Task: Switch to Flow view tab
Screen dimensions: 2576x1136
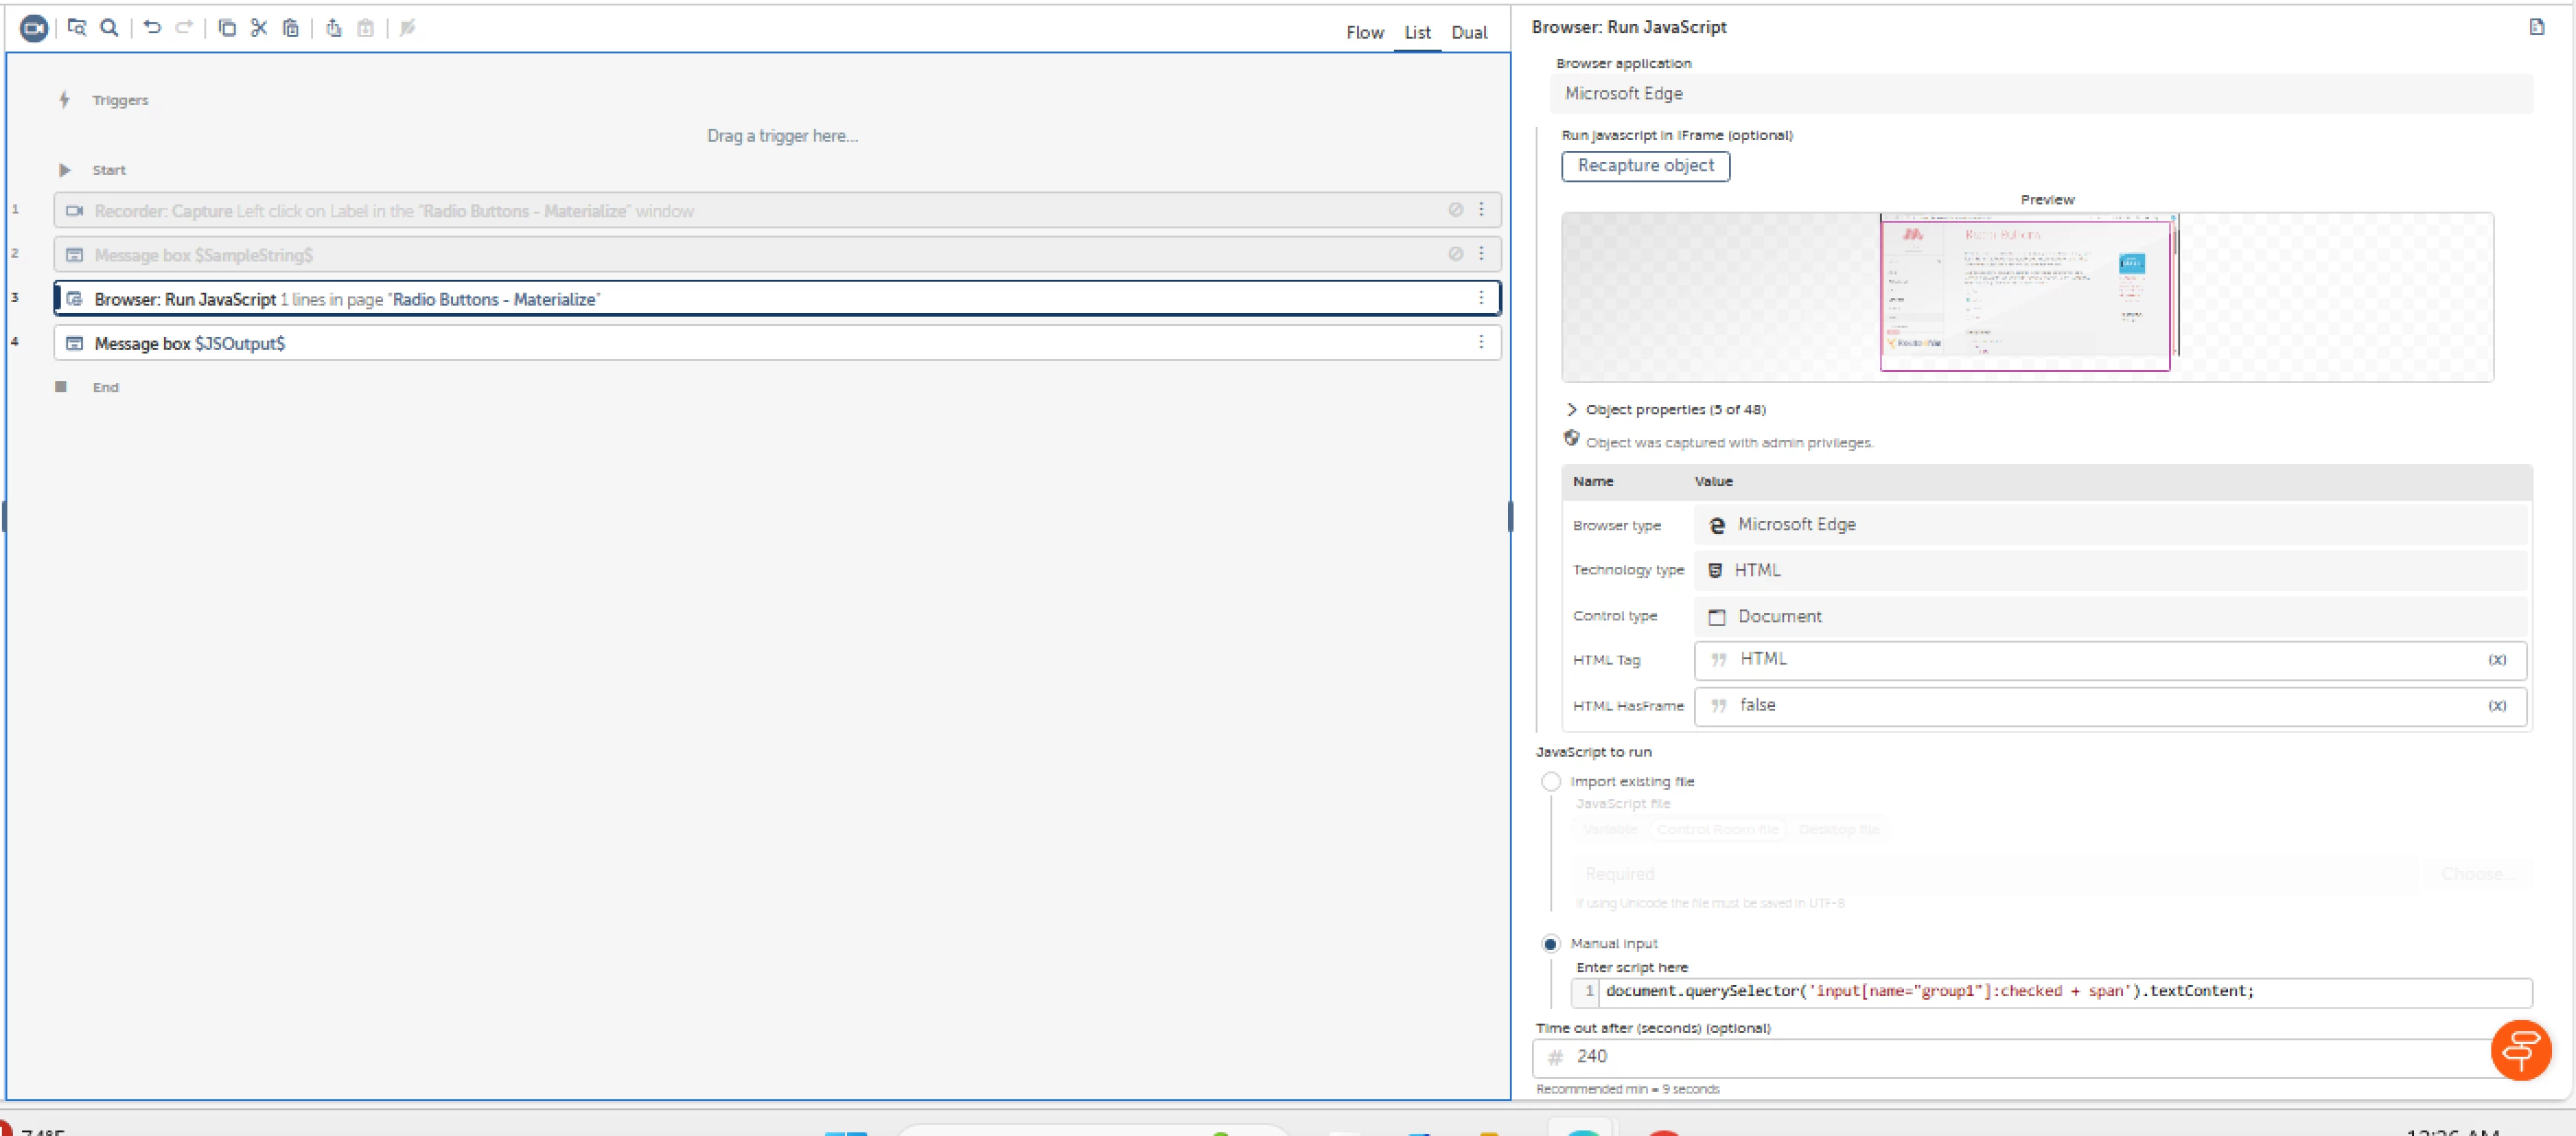Action: pyautogui.click(x=1364, y=33)
